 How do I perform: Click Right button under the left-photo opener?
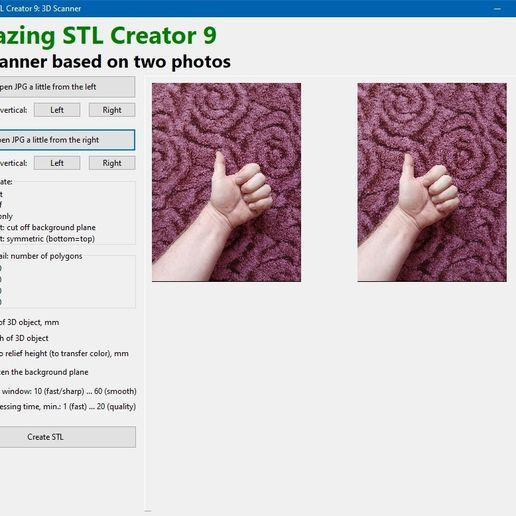(112, 110)
